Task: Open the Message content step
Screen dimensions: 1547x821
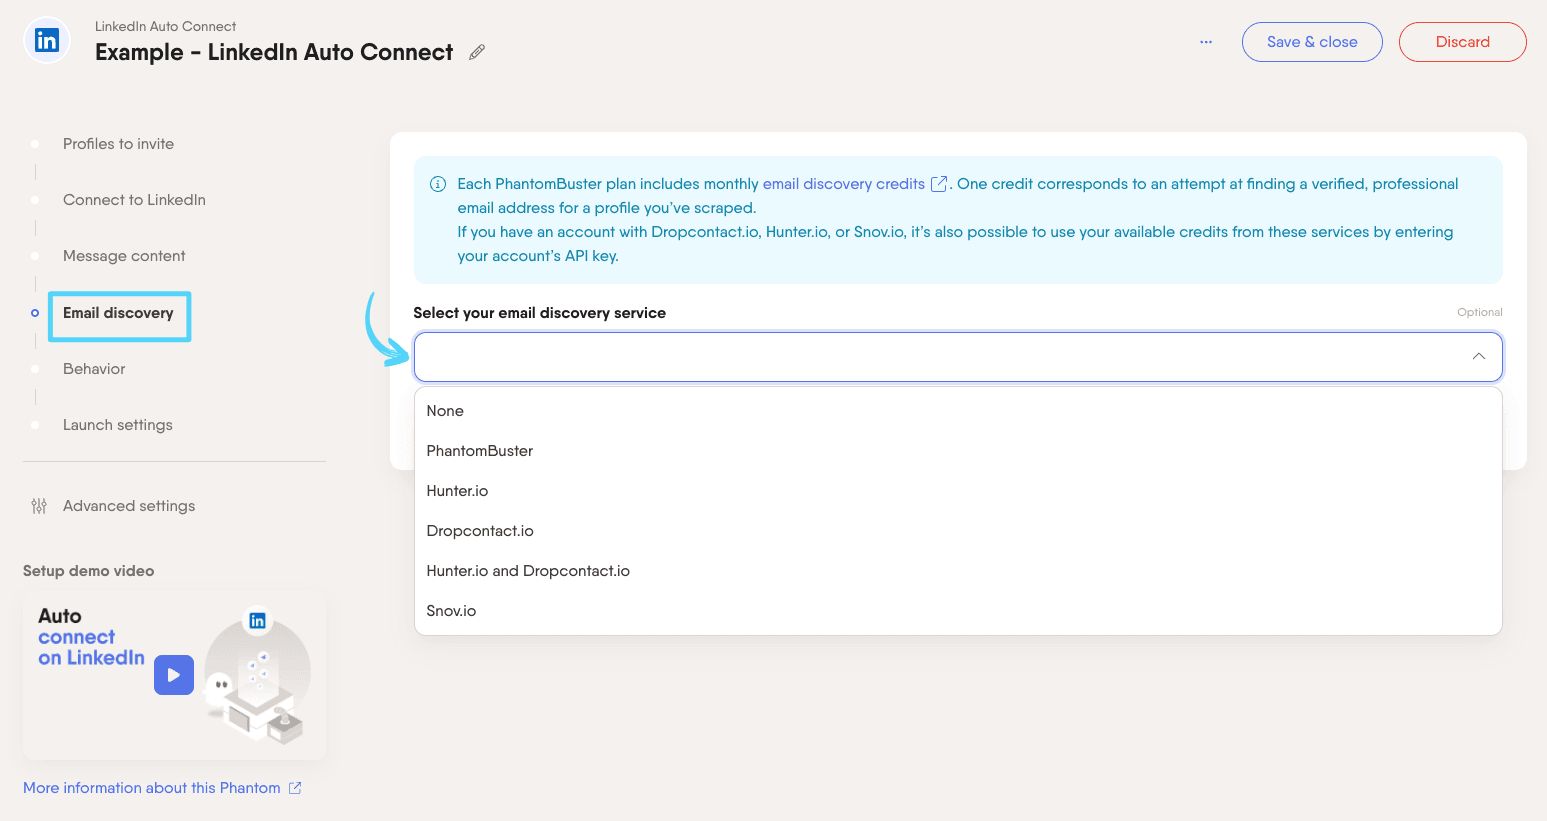Action: tap(124, 256)
